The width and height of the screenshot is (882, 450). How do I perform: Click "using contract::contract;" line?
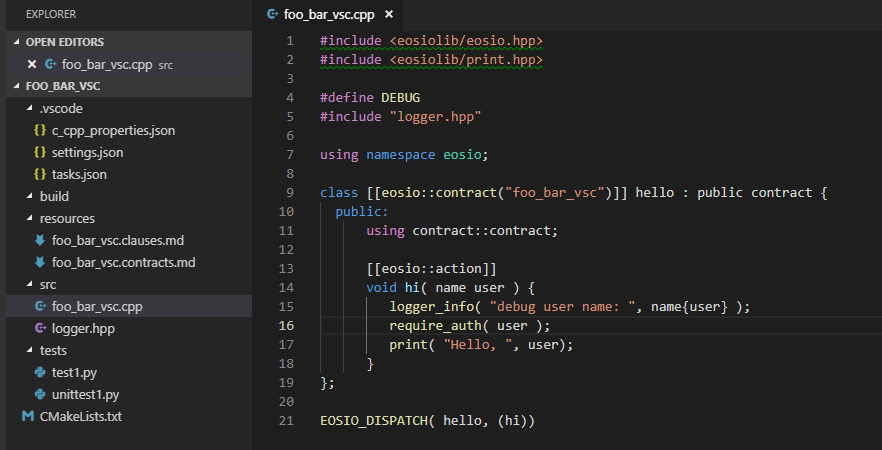(x=462, y=231)
